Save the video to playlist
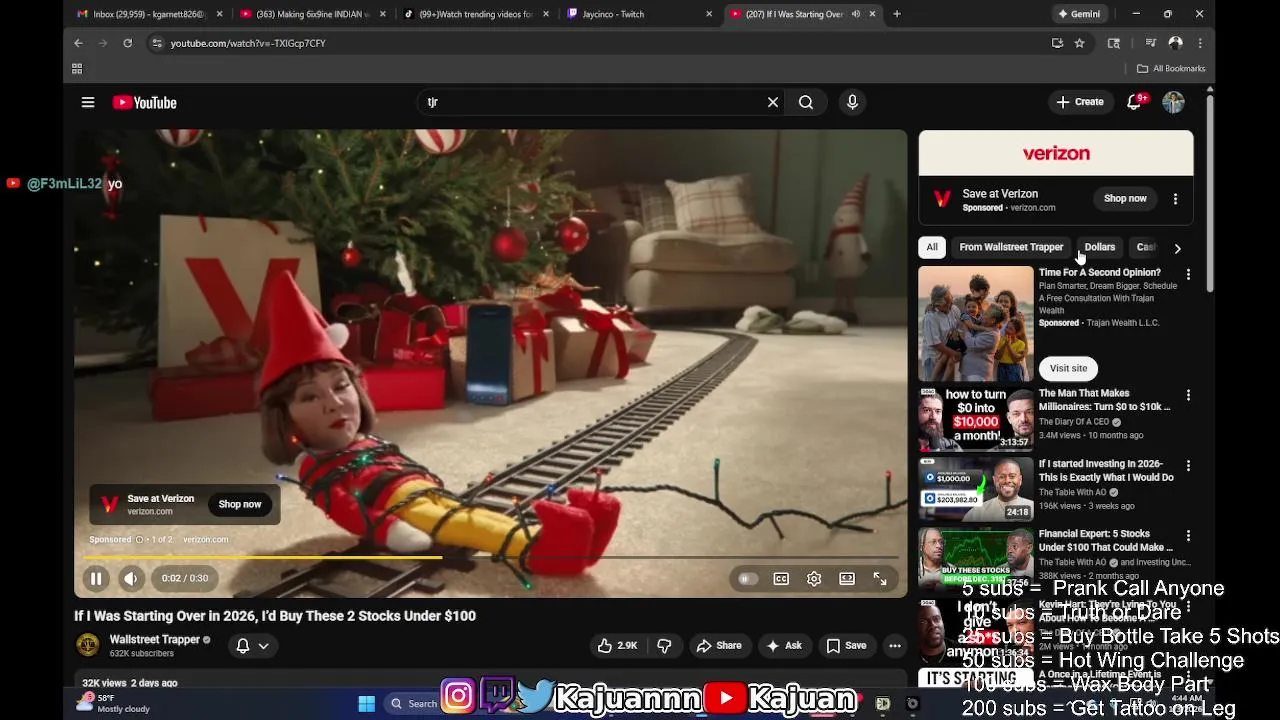 coord(846,646)
